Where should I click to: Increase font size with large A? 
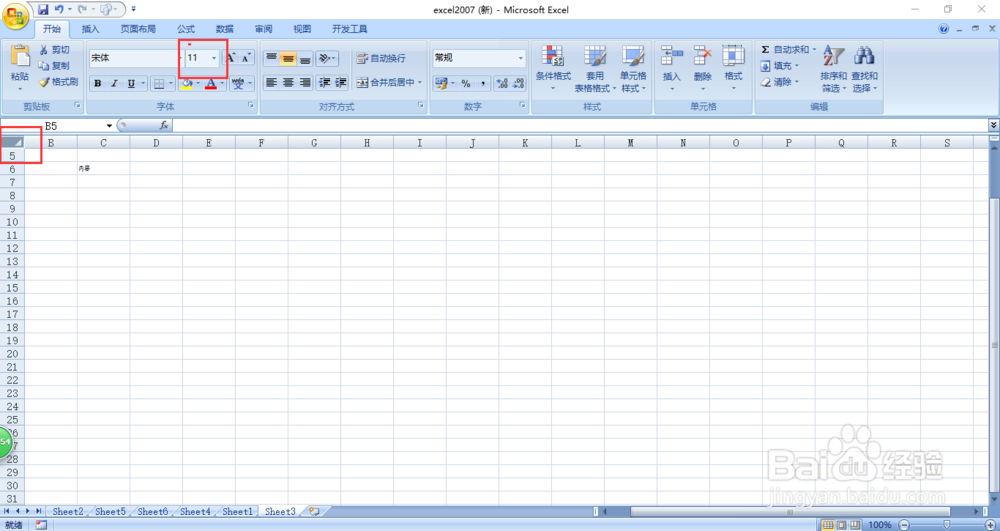tap(232, 58)
